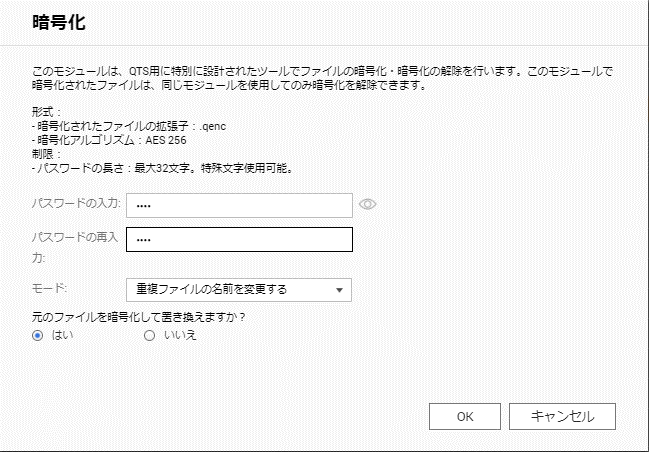The height and width of the screenshot is (452, 649).
Task: Select the はい radio button
Action: click(x=38, y=335)
